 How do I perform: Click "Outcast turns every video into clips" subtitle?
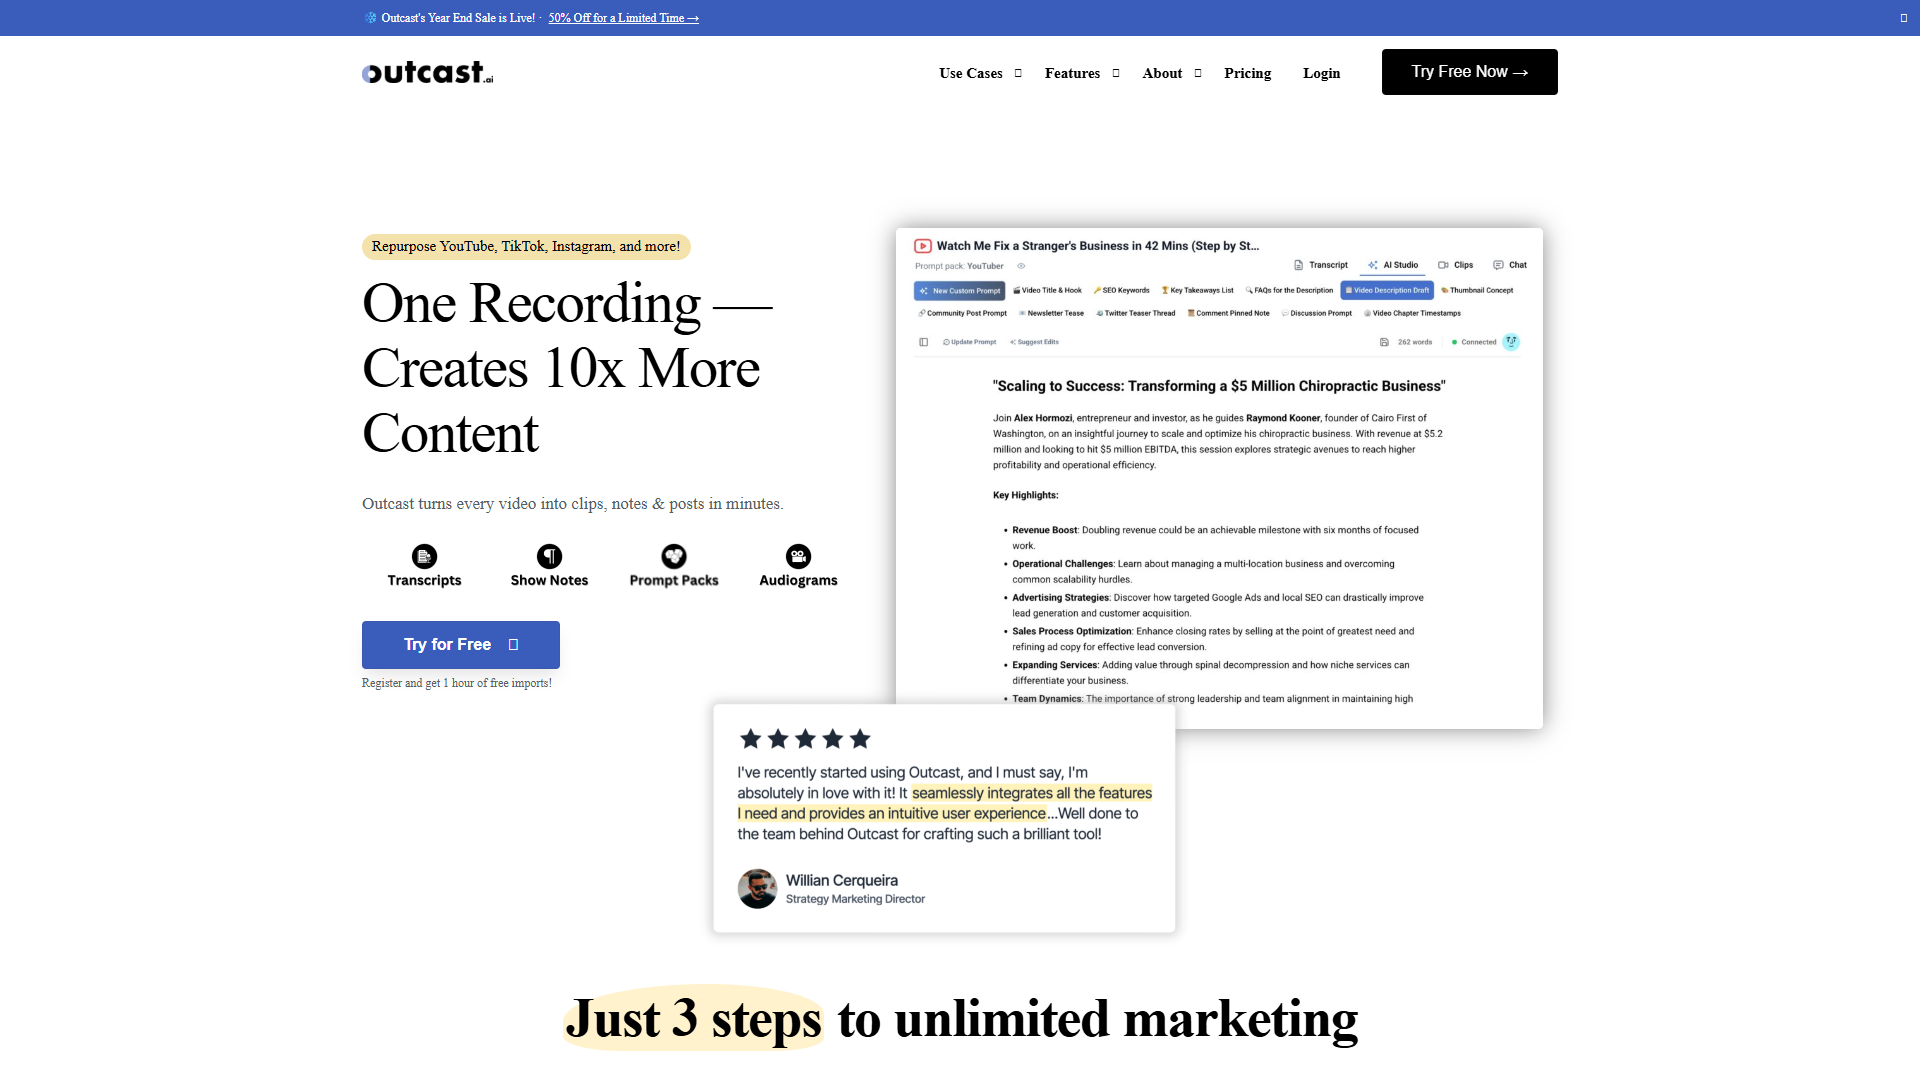click(x=572, y=504)
